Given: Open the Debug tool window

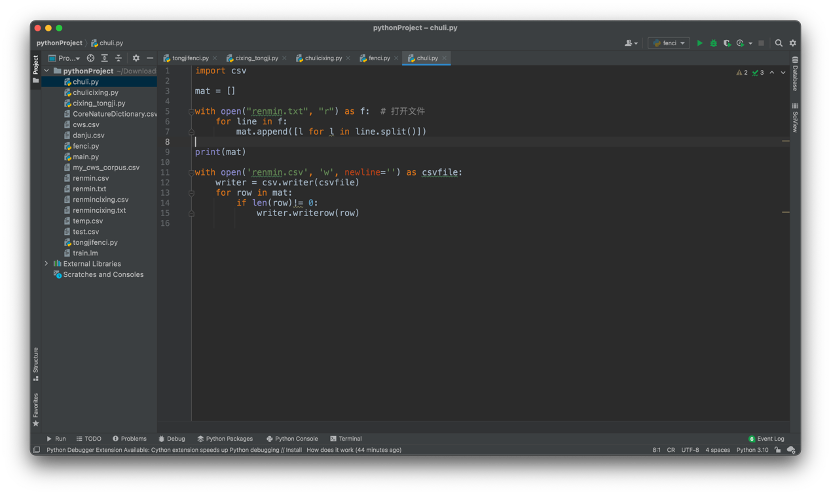Looking at the screenshot, I should (x=172, y=439).
